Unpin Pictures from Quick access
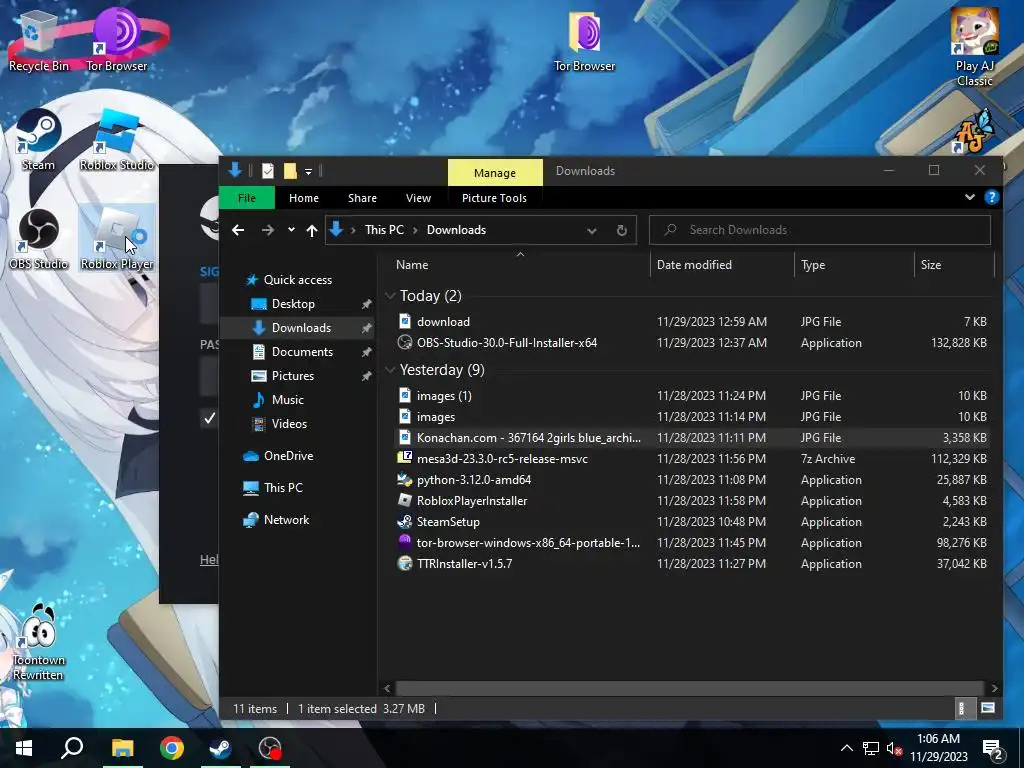Viewport: 1024px width, 768px height. pos(366,376)
